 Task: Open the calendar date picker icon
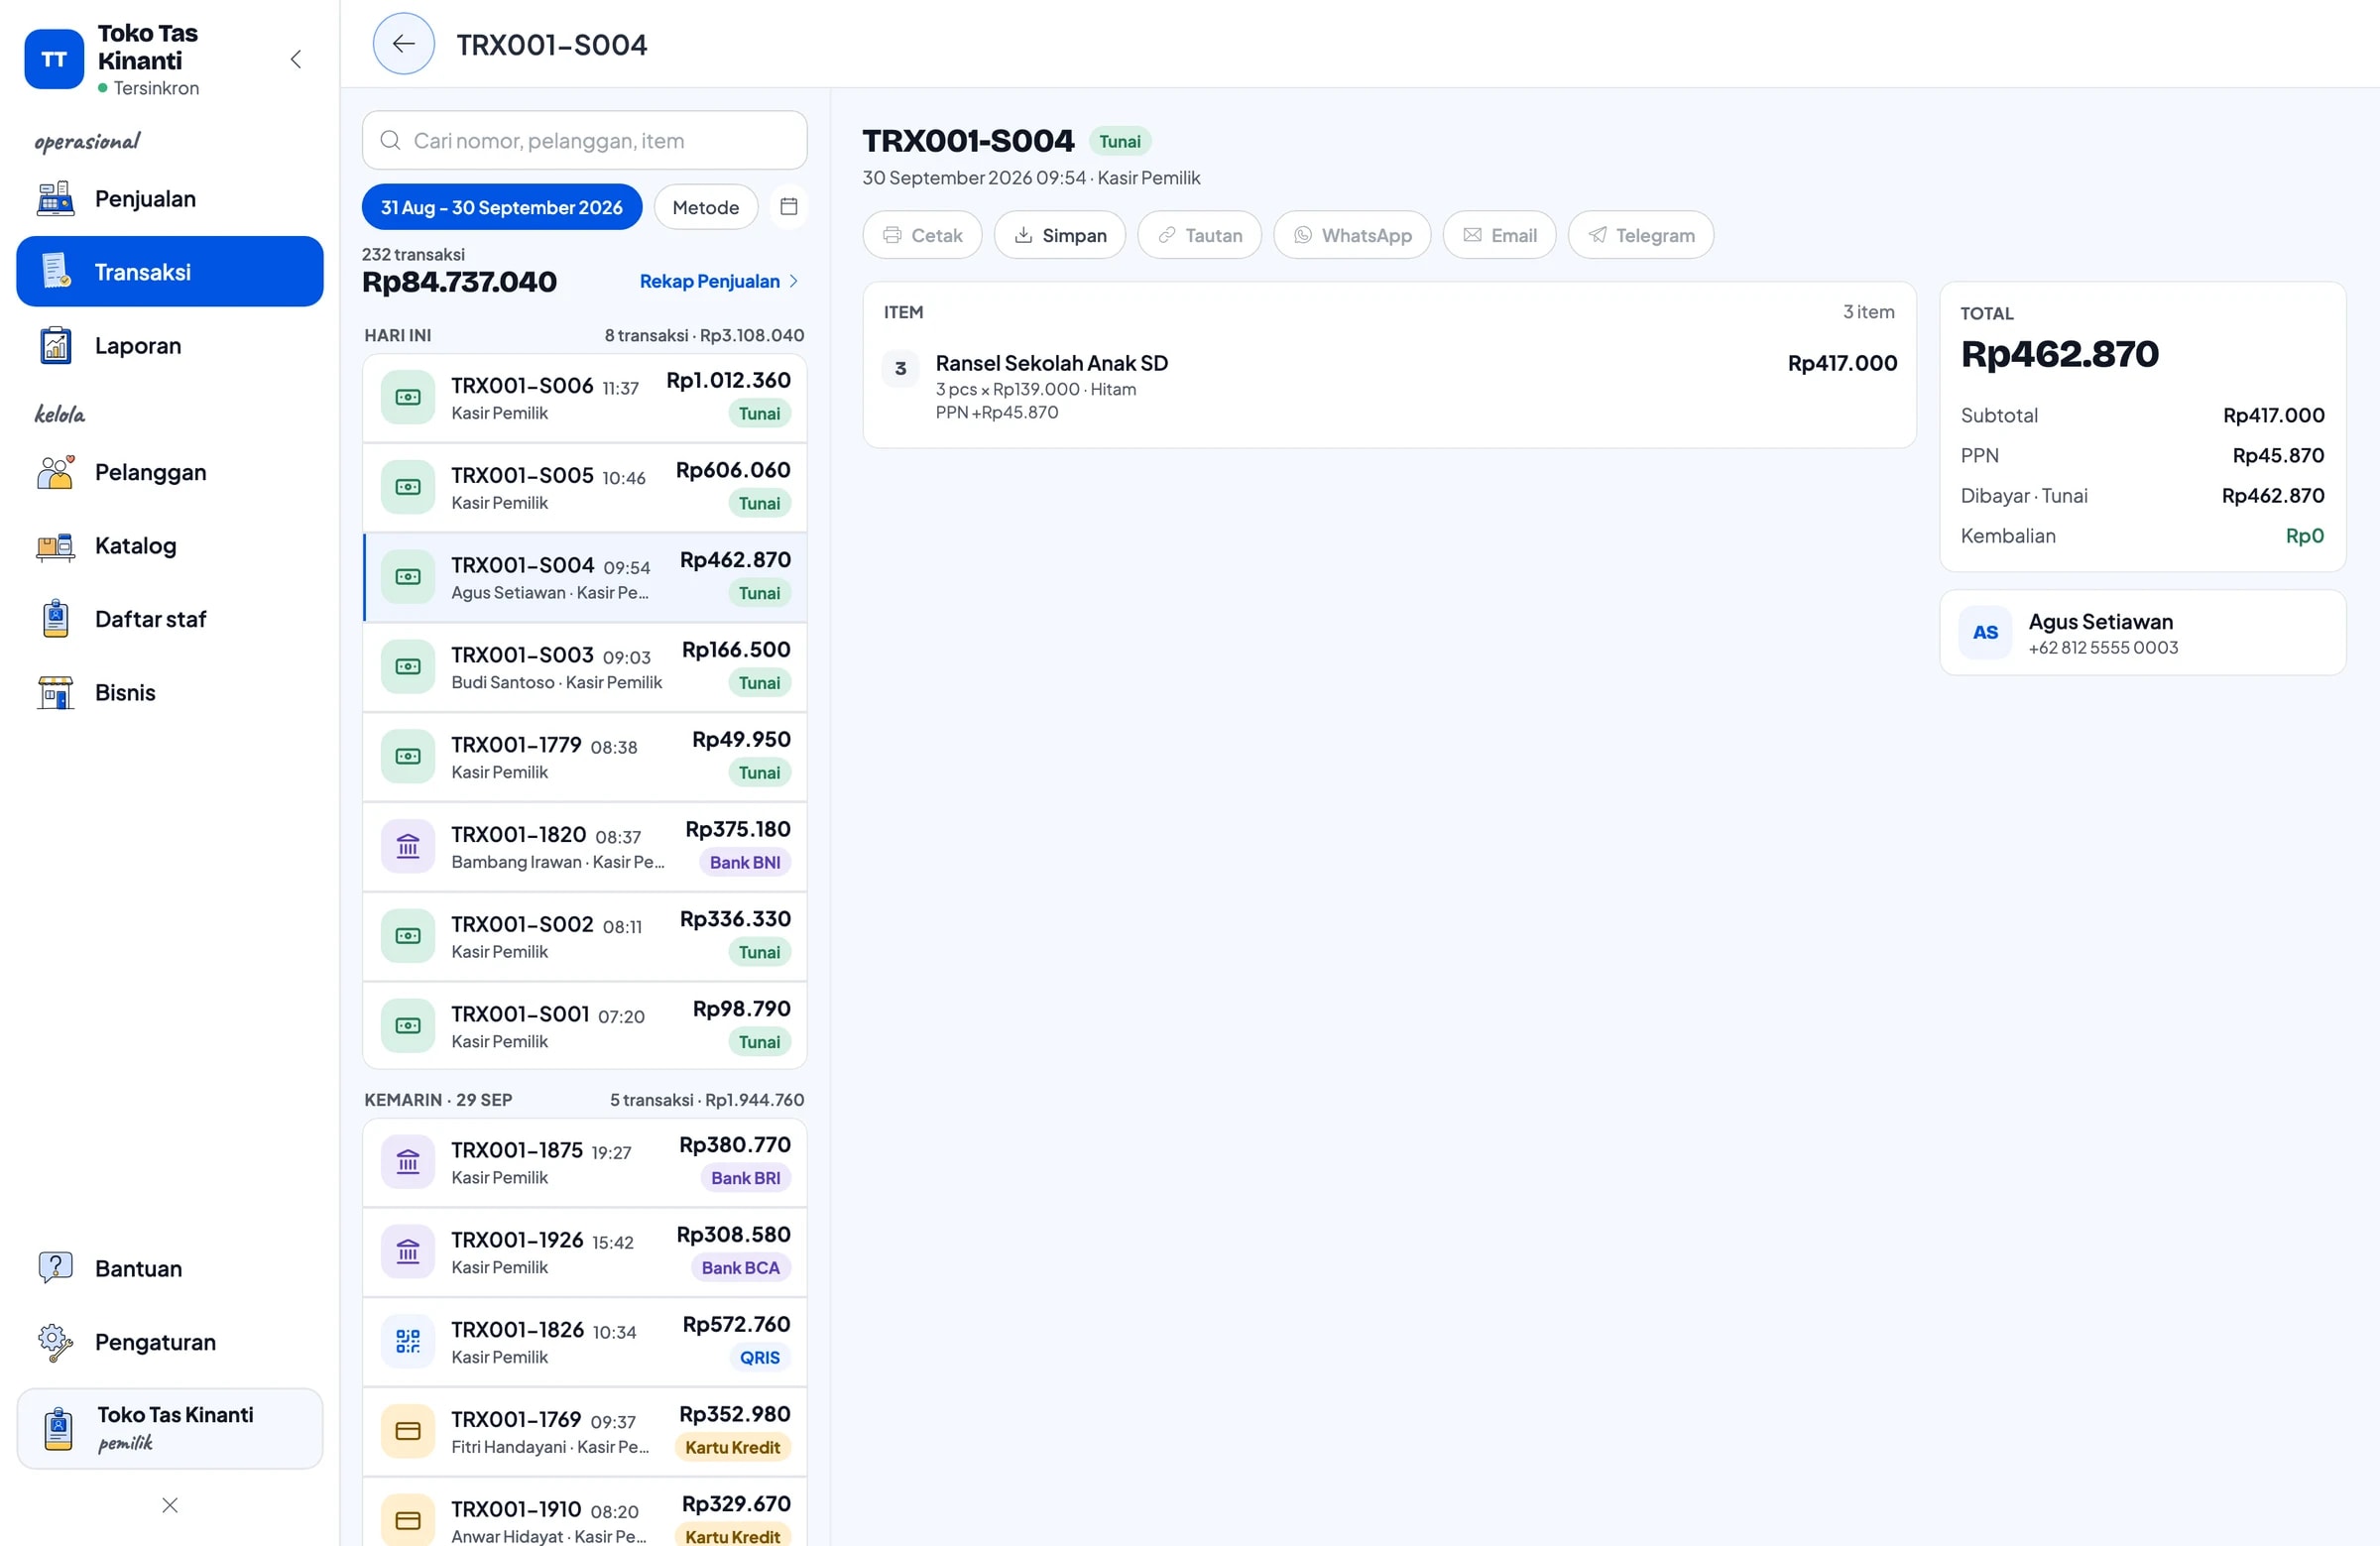(788, 207)
